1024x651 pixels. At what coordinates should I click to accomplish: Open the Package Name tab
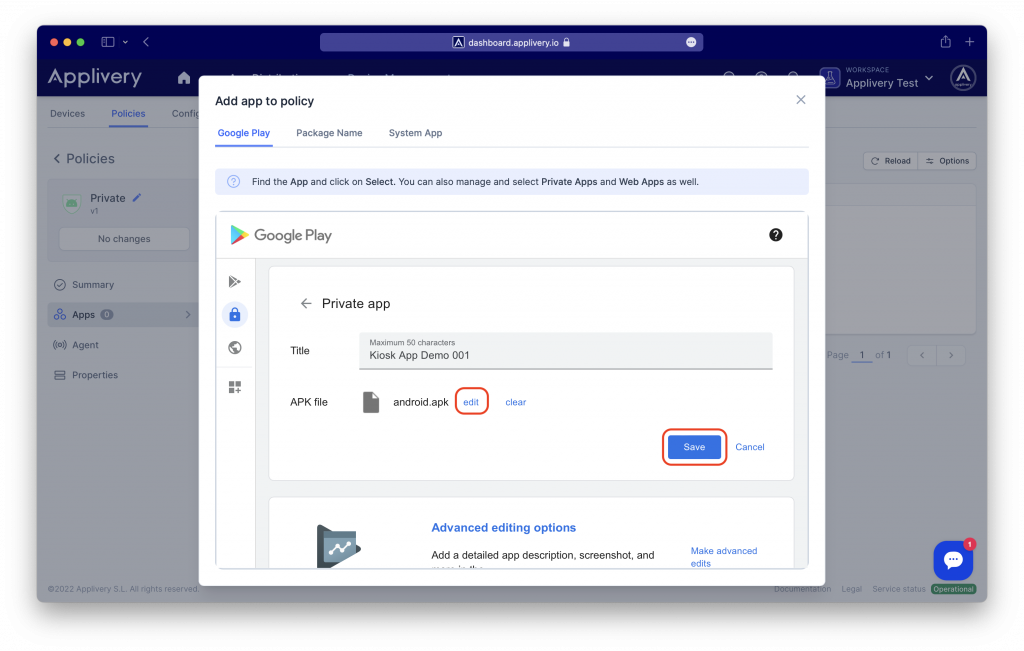329,133
